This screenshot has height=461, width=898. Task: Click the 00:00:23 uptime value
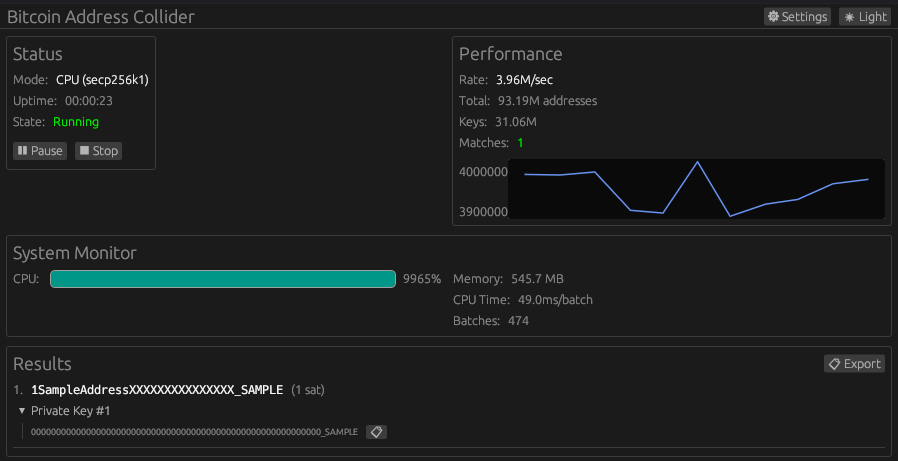point(89,101)
